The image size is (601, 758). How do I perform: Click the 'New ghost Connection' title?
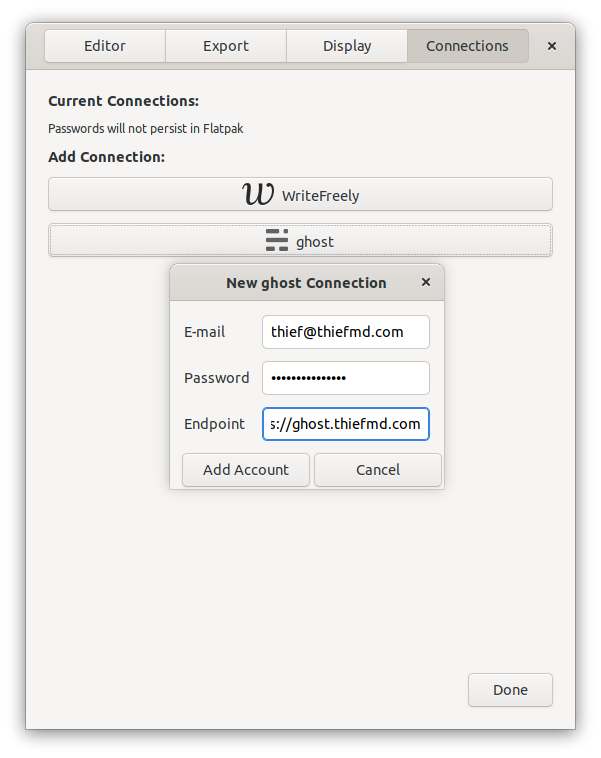(x=307, y=283)
